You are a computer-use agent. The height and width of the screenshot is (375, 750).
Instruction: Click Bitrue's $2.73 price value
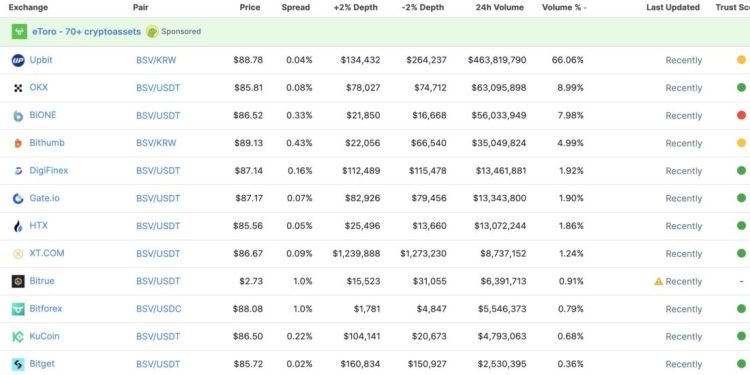(251, 281)
